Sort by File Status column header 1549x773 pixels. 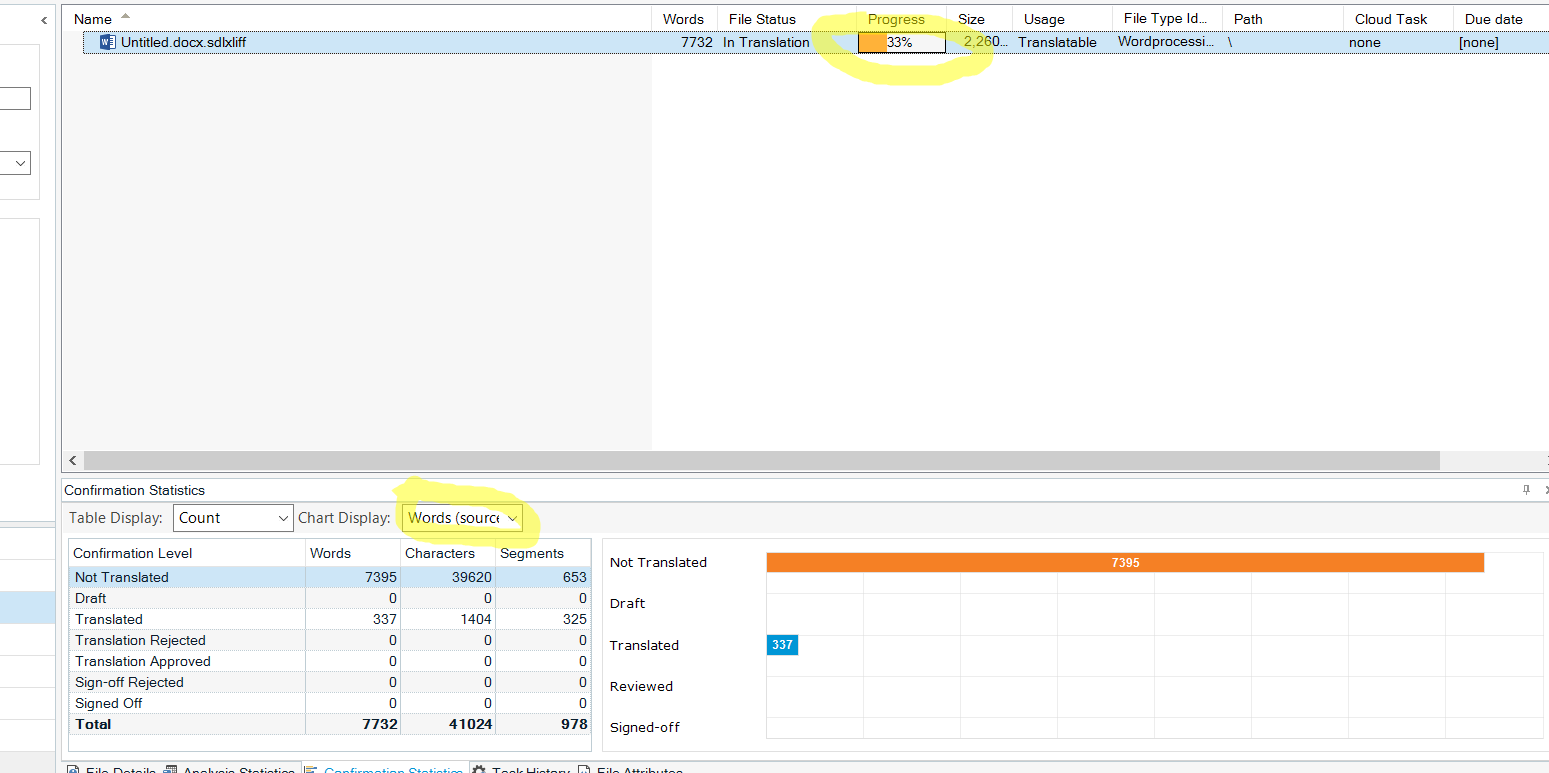[762, 19]
